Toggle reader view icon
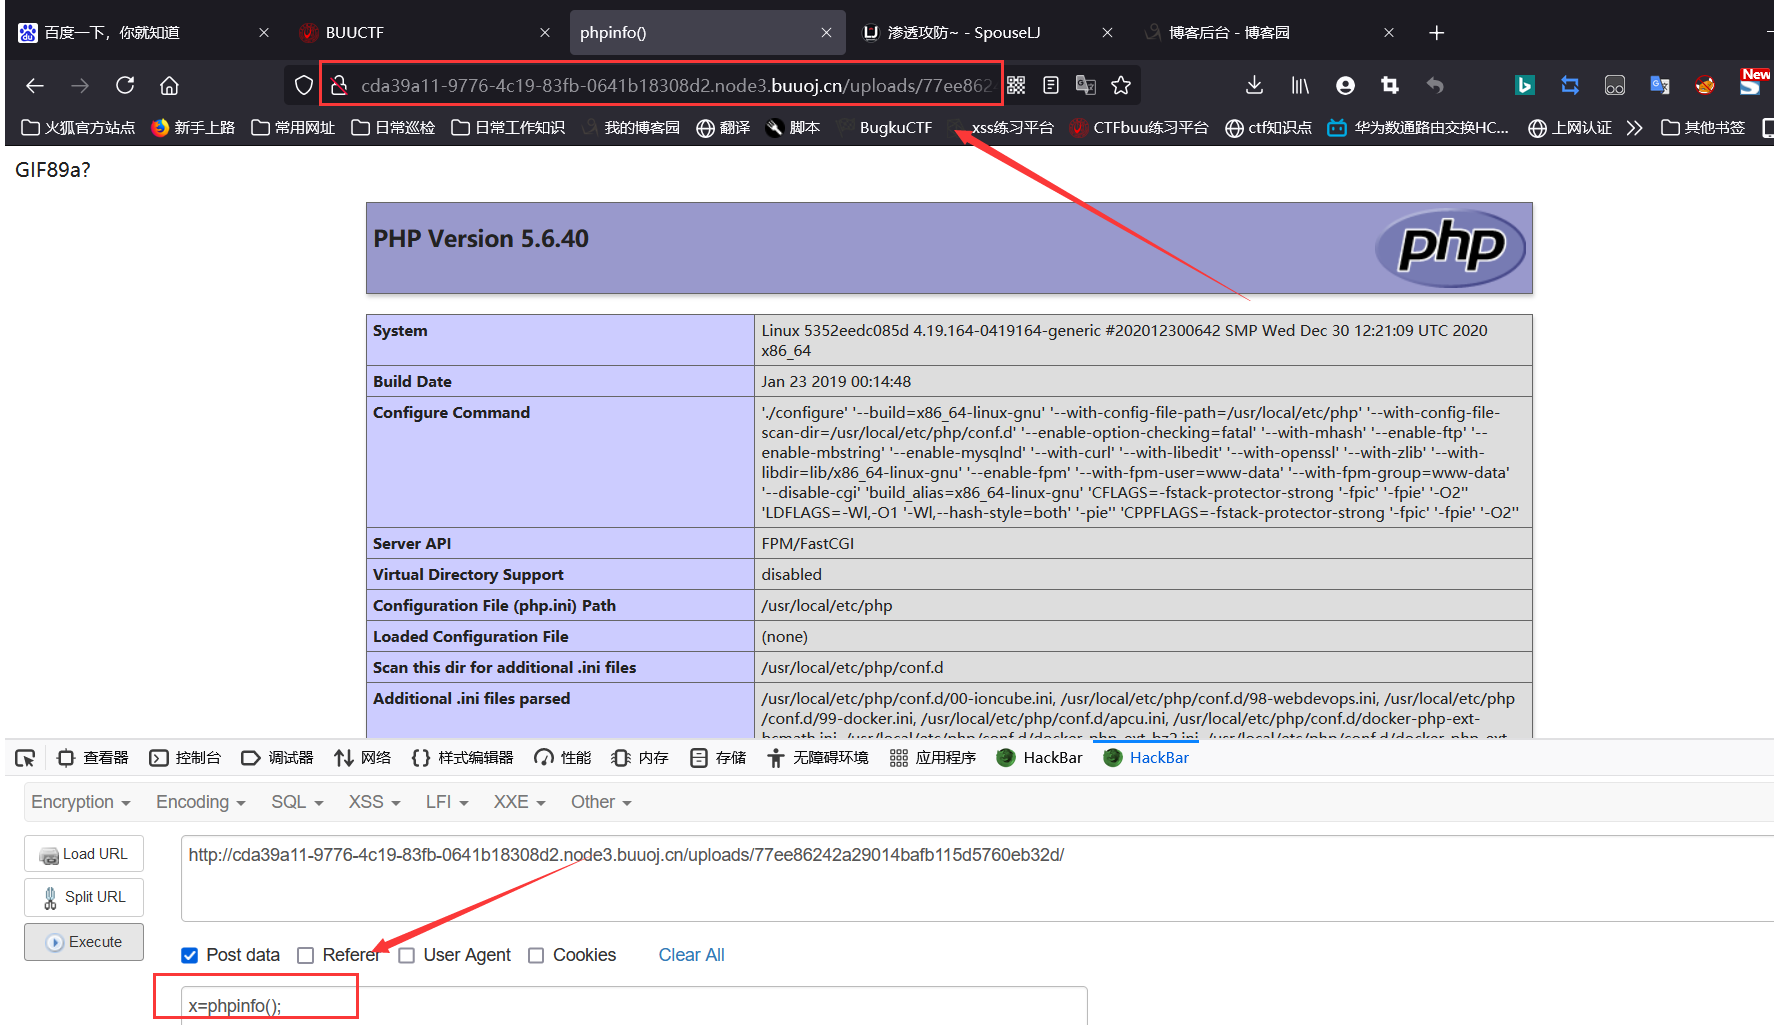 pyautogui.click(x=1050, y=86)
